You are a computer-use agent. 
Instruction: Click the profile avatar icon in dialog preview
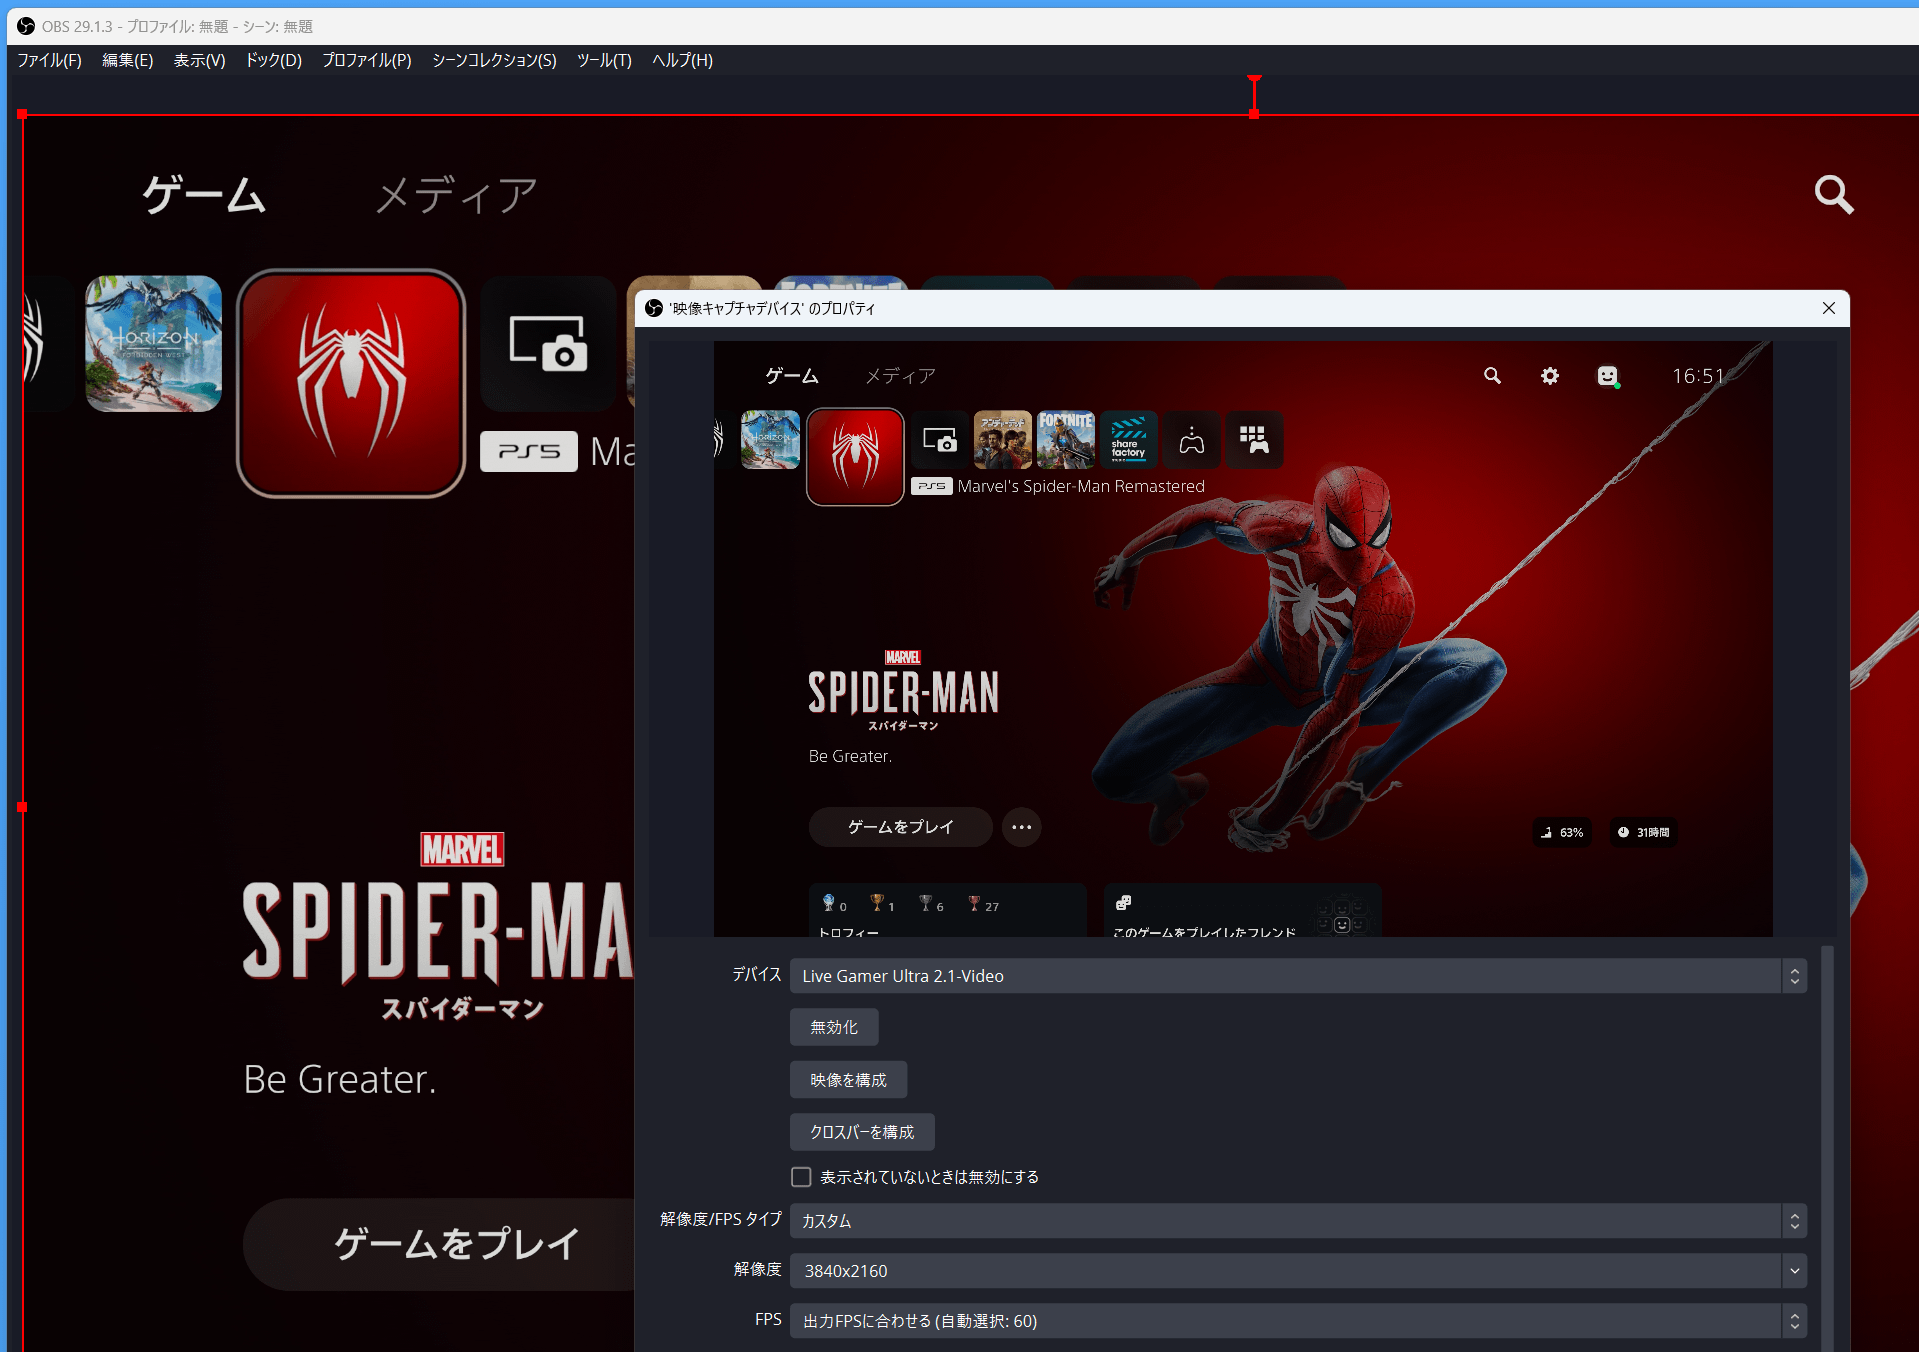point(1607,376)
